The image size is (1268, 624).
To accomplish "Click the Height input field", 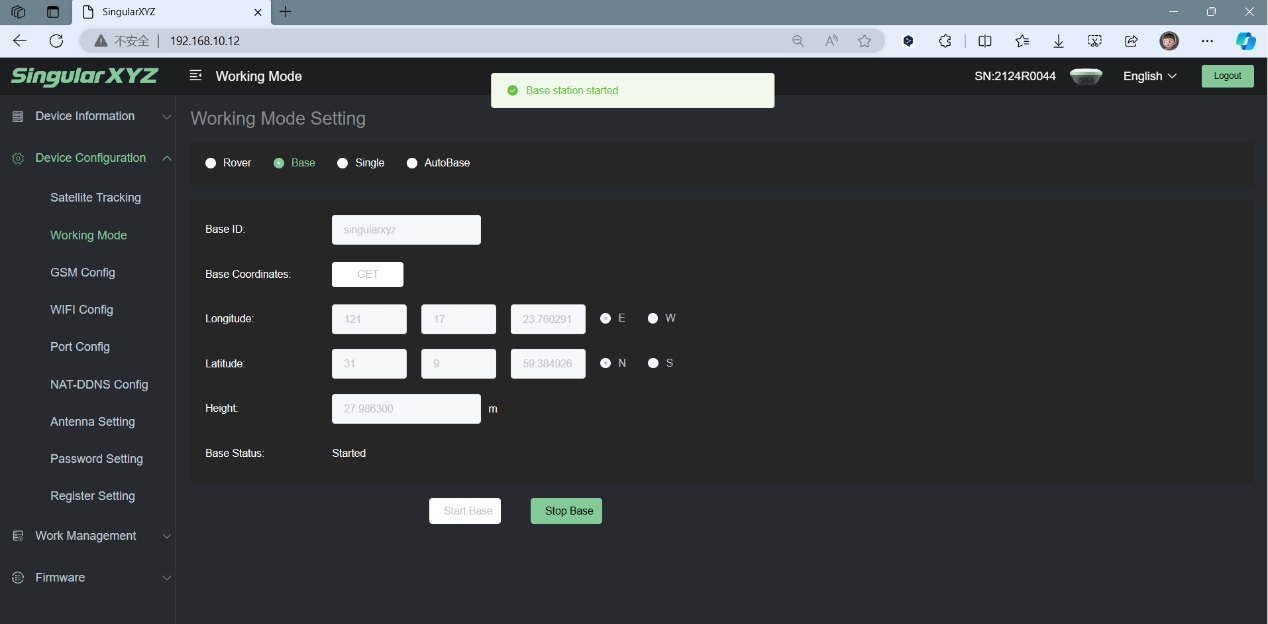I will (406, 409).
